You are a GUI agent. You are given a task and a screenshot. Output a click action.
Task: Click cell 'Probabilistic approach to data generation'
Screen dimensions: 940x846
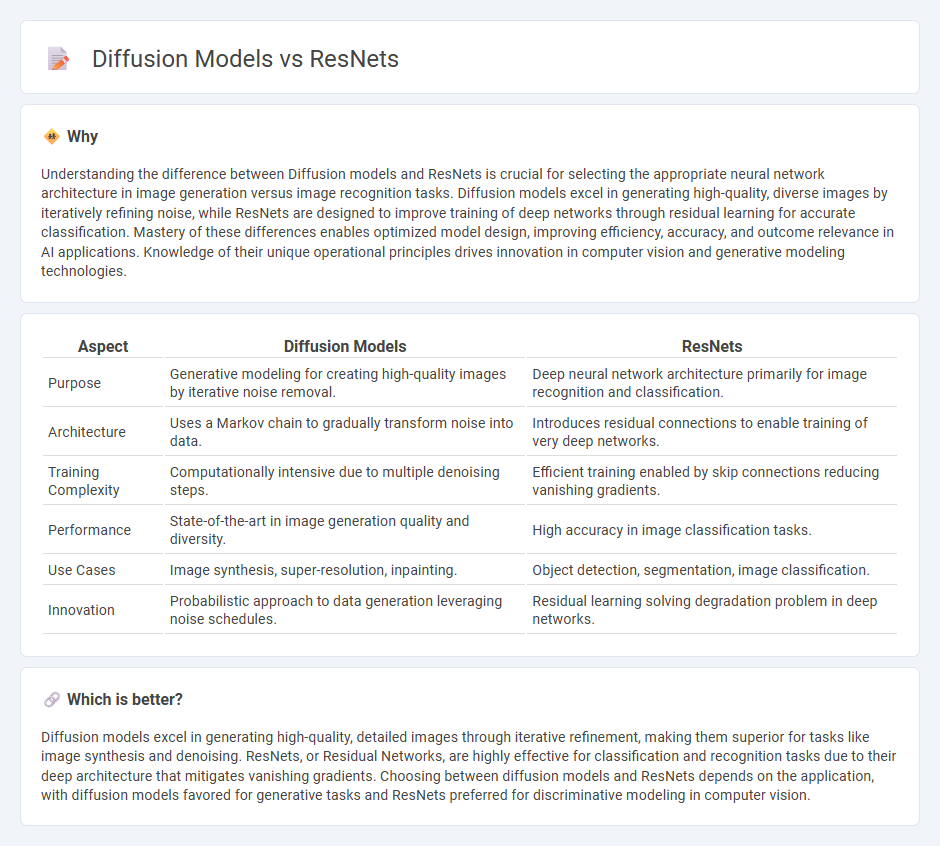tap(345, 610)
